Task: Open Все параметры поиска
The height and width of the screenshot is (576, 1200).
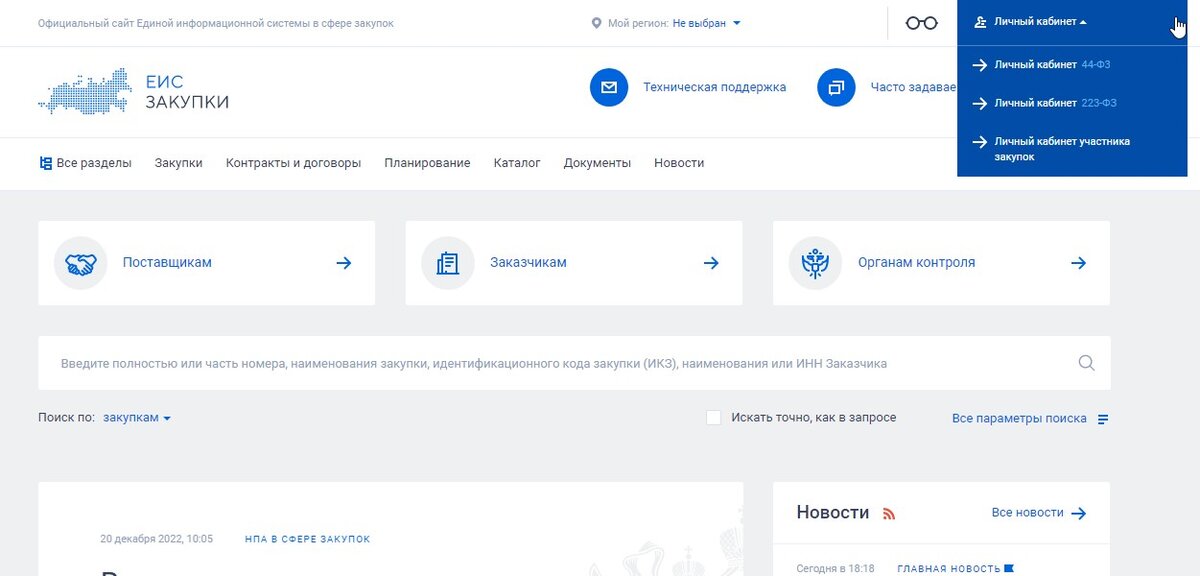Action: 1018,418
